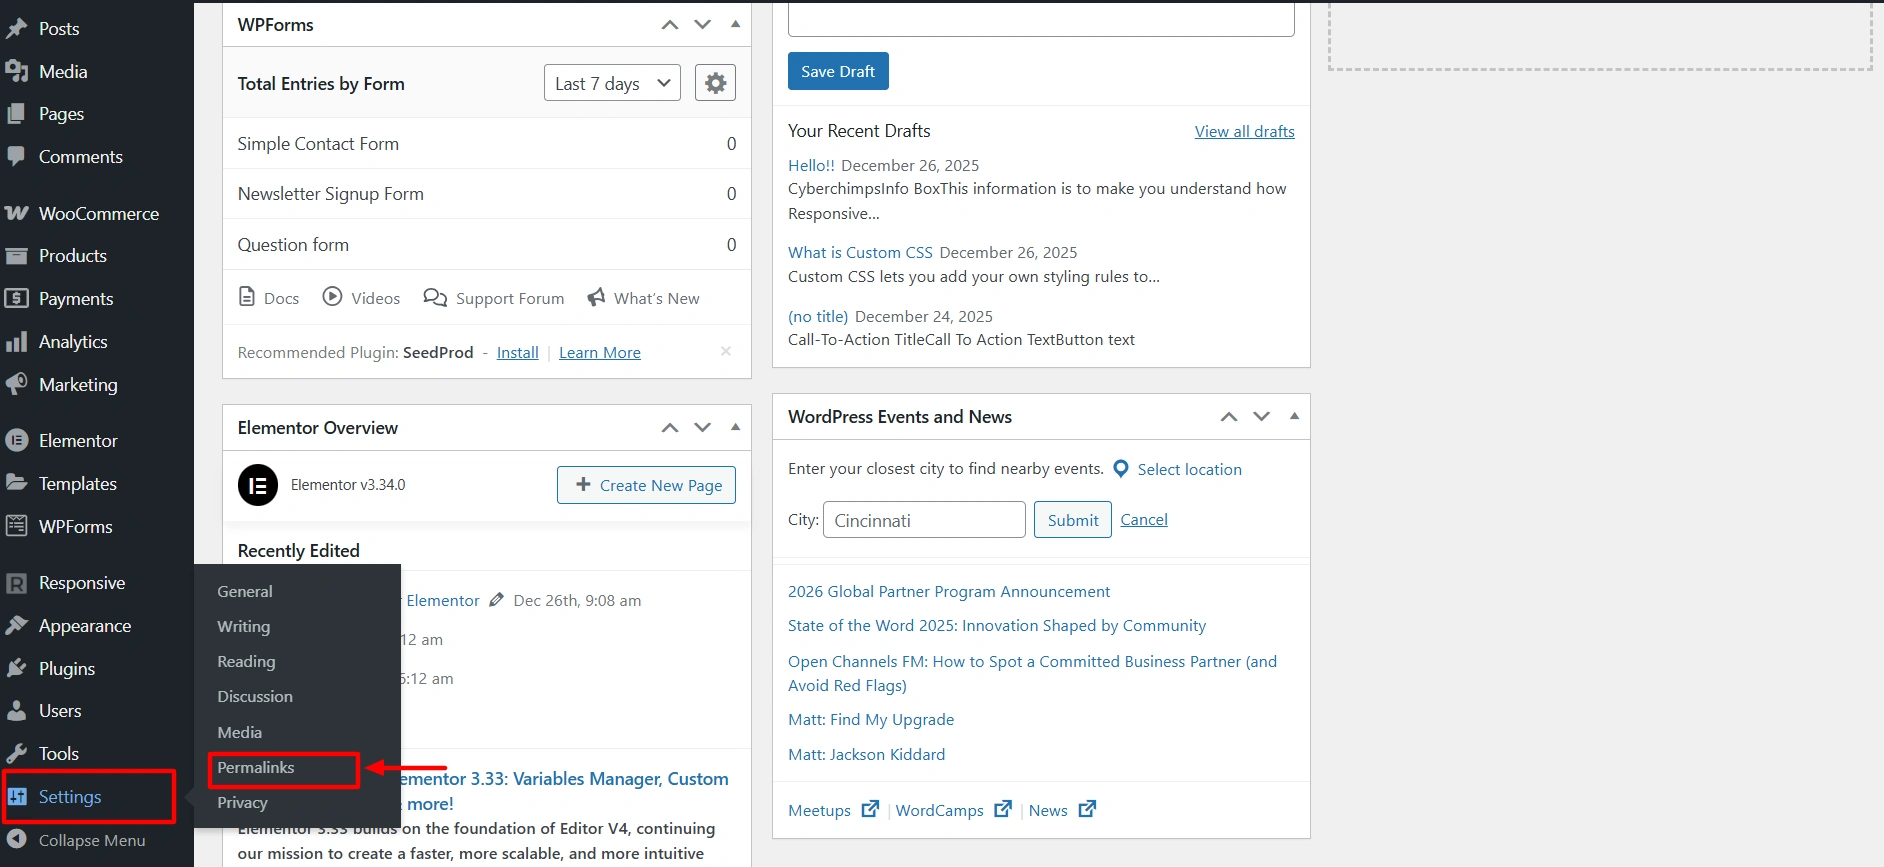Open Privacy settings submenu item

pyautogui.click(x=242, y=803)
